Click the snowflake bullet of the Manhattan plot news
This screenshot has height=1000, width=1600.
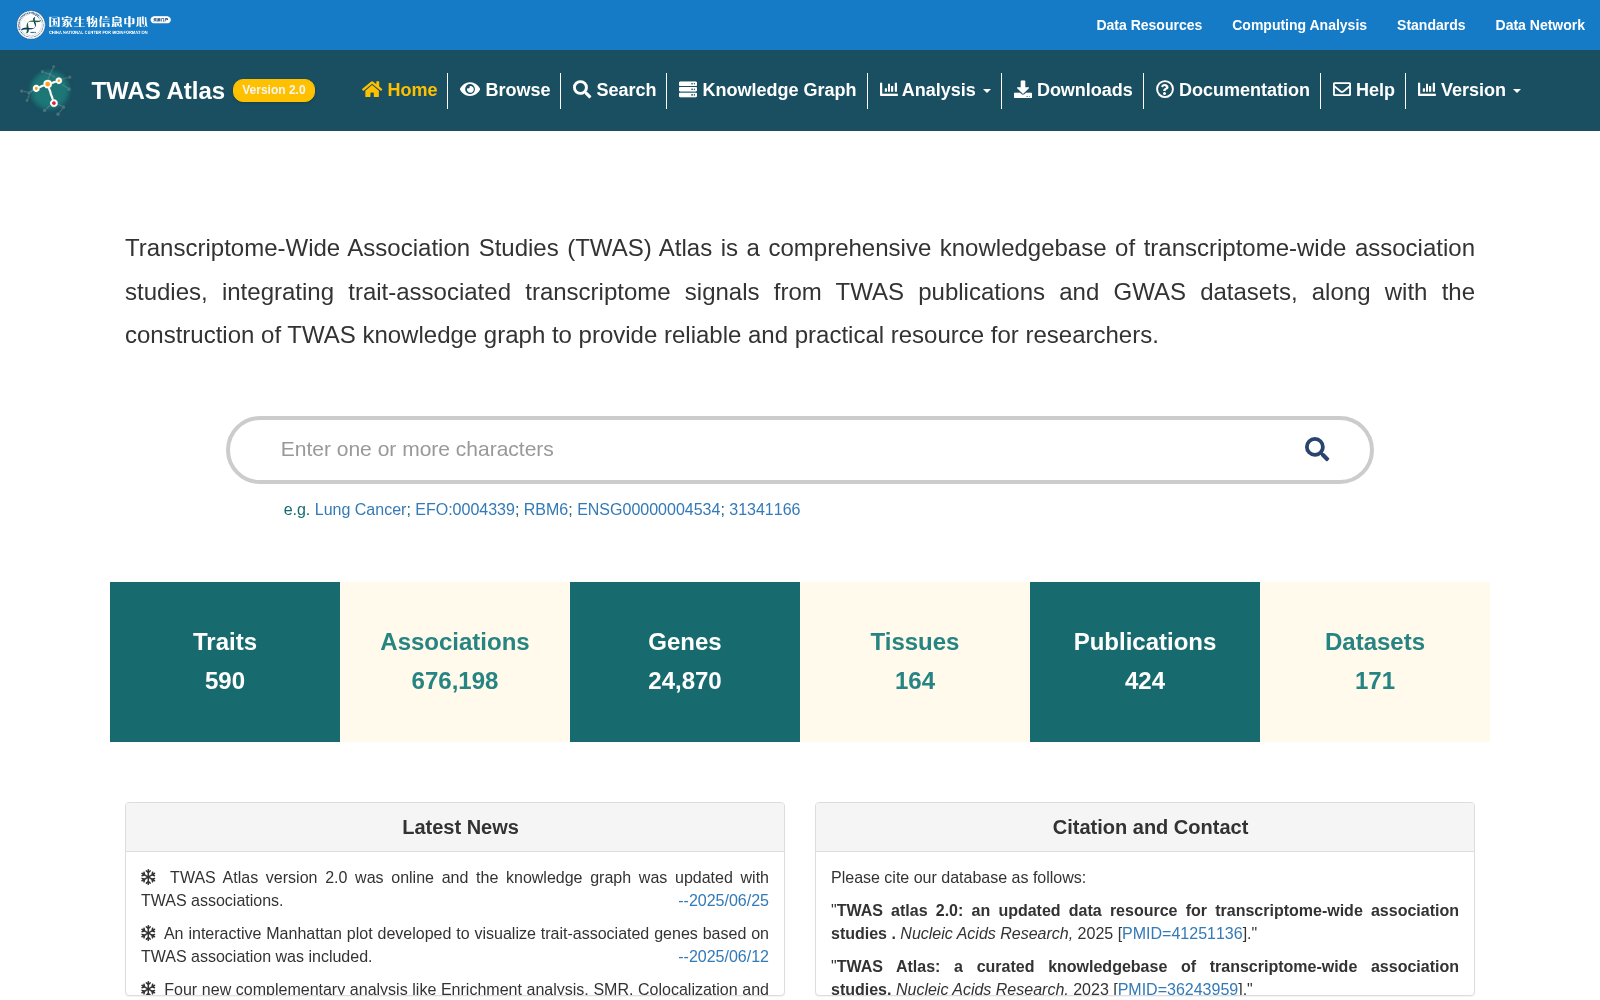coord(148,933)
